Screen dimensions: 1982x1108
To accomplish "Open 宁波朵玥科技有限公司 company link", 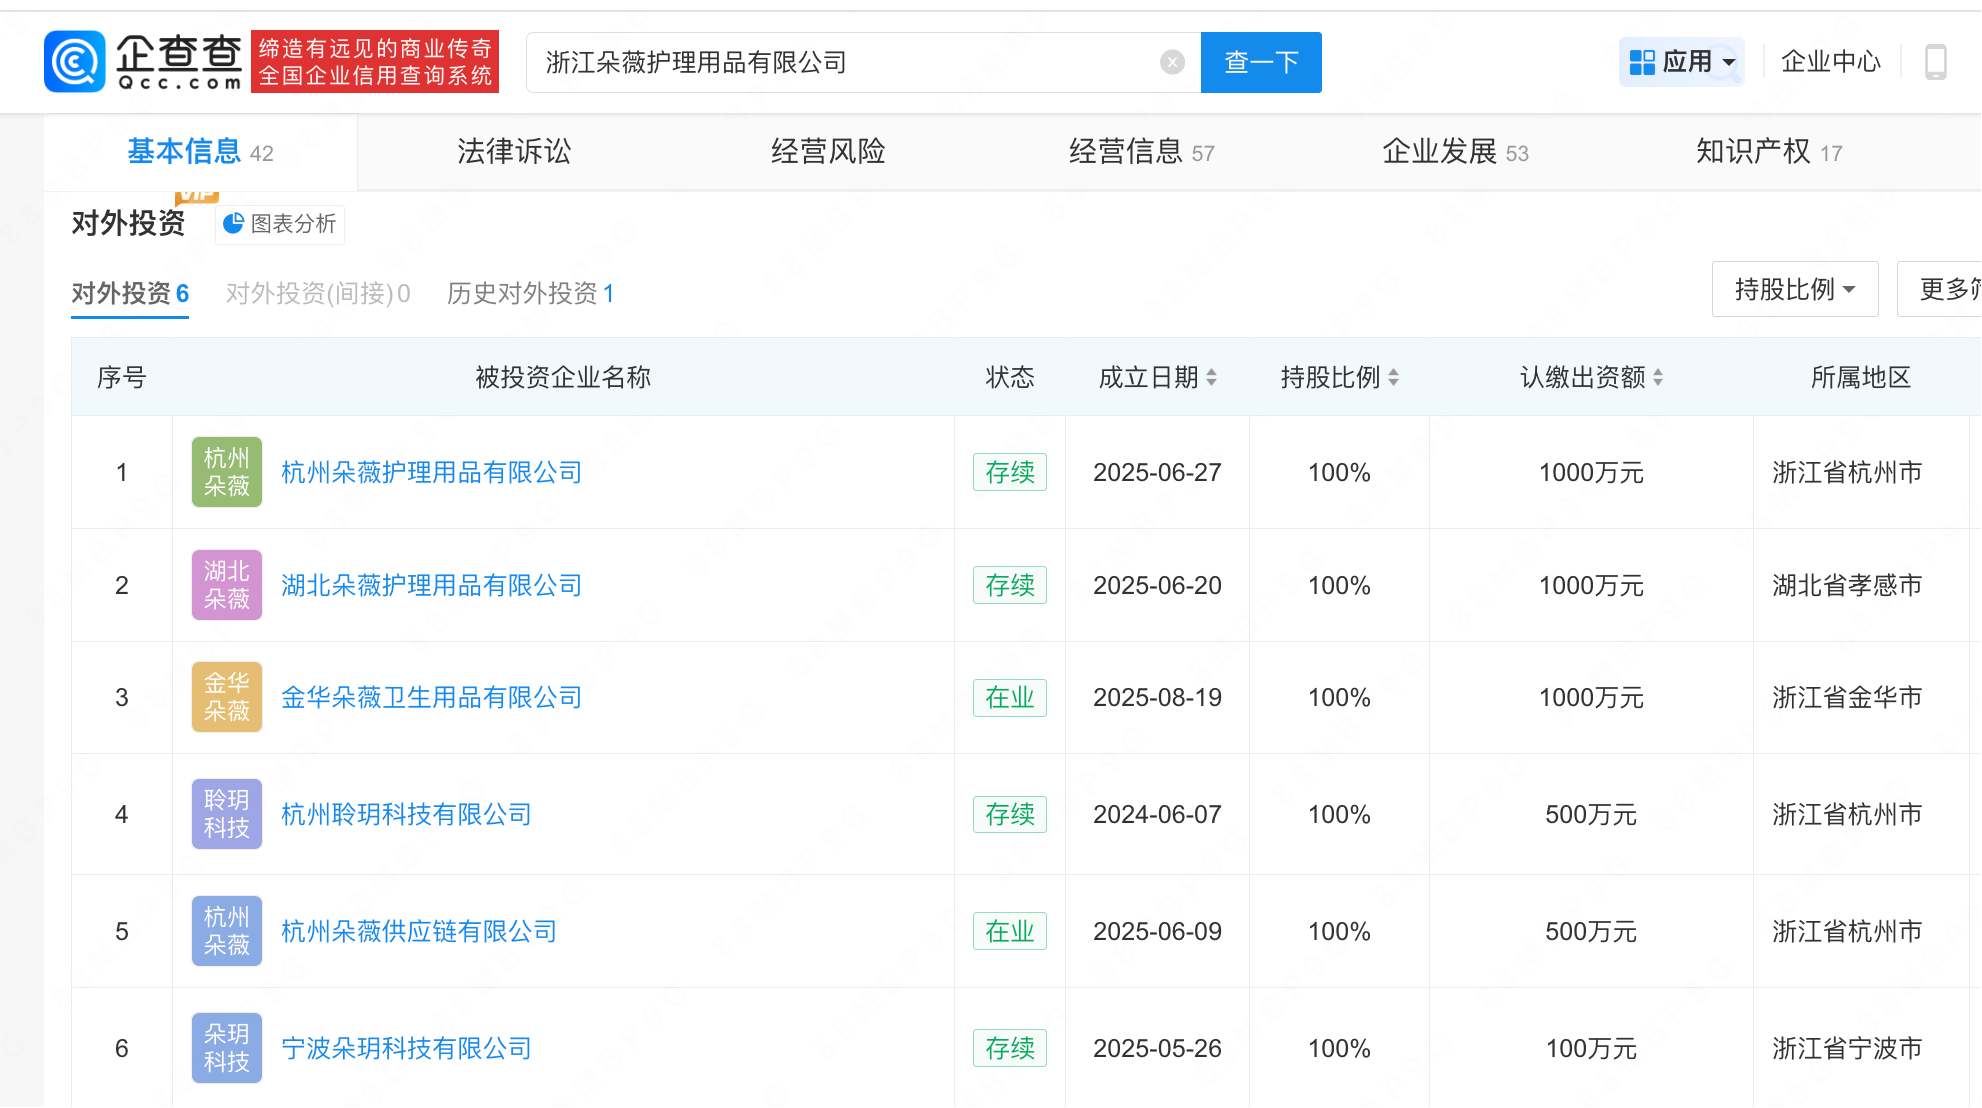I will [406, 1048].
